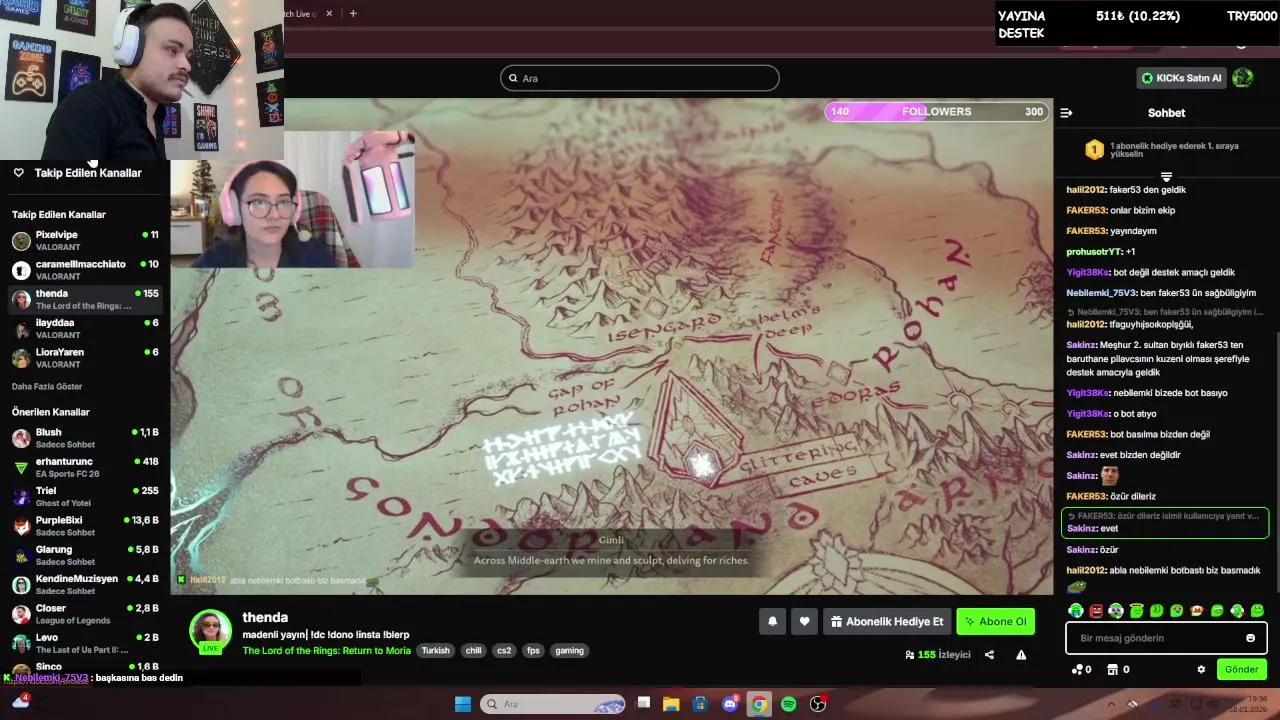The height and width of the screenshot is (720, 1280).
Task: Click the Turkish tag
Action: click(435, 650)
